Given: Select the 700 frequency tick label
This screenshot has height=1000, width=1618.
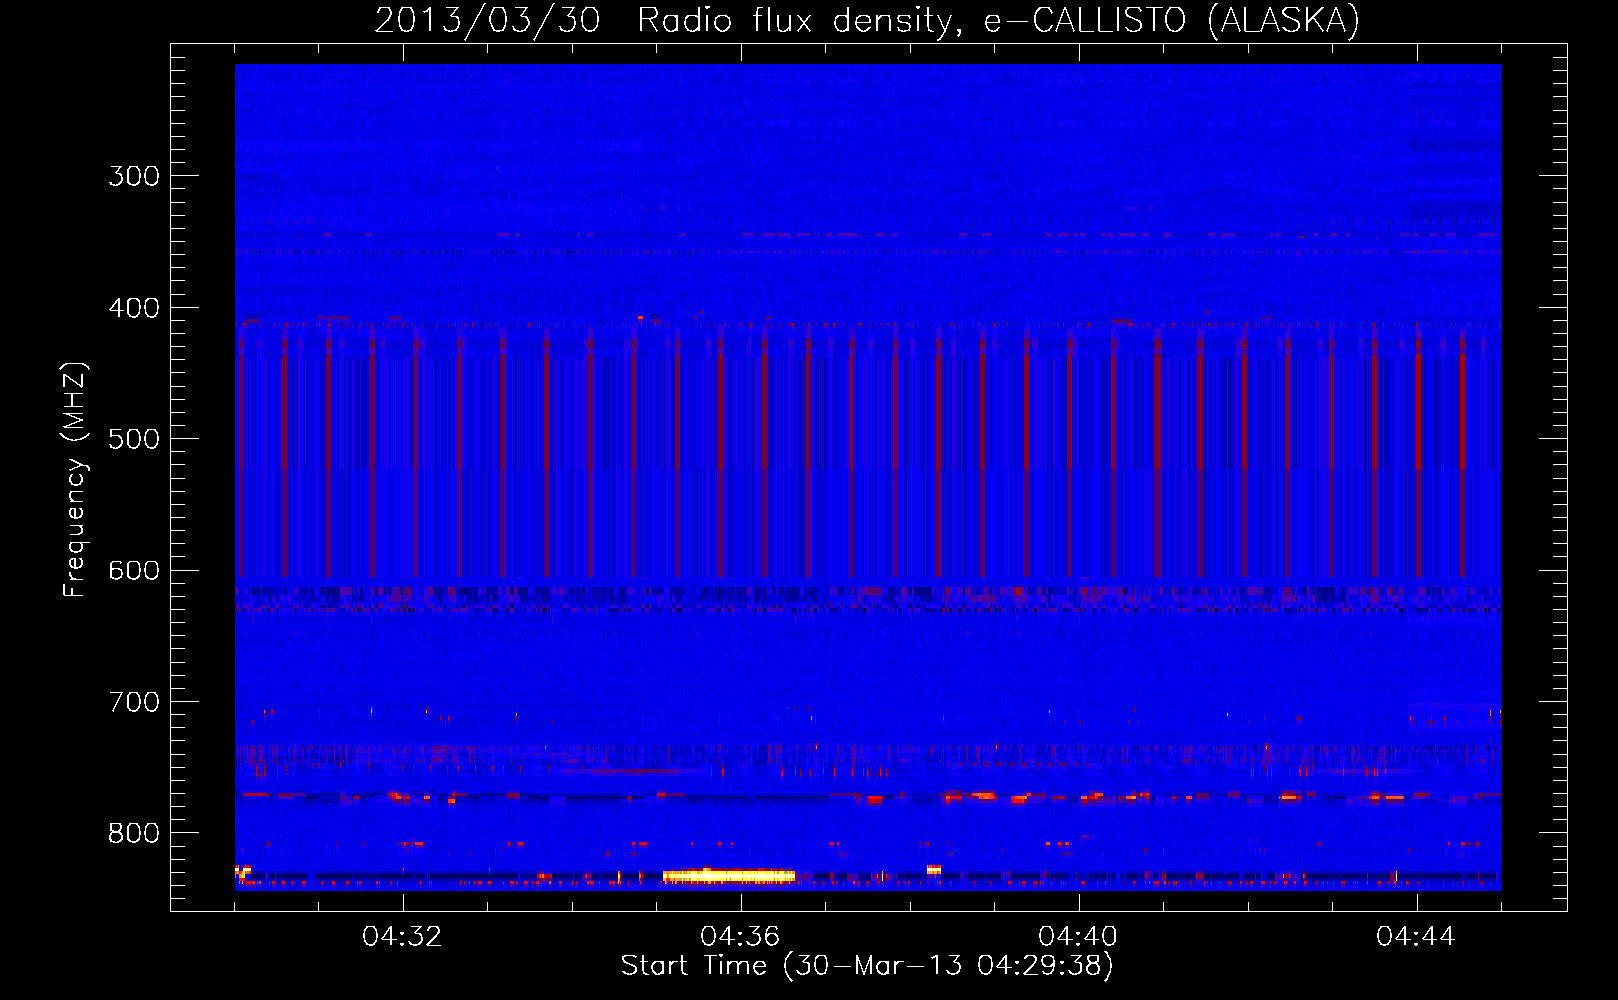Looking at the screenshot, I should point(134,702).
